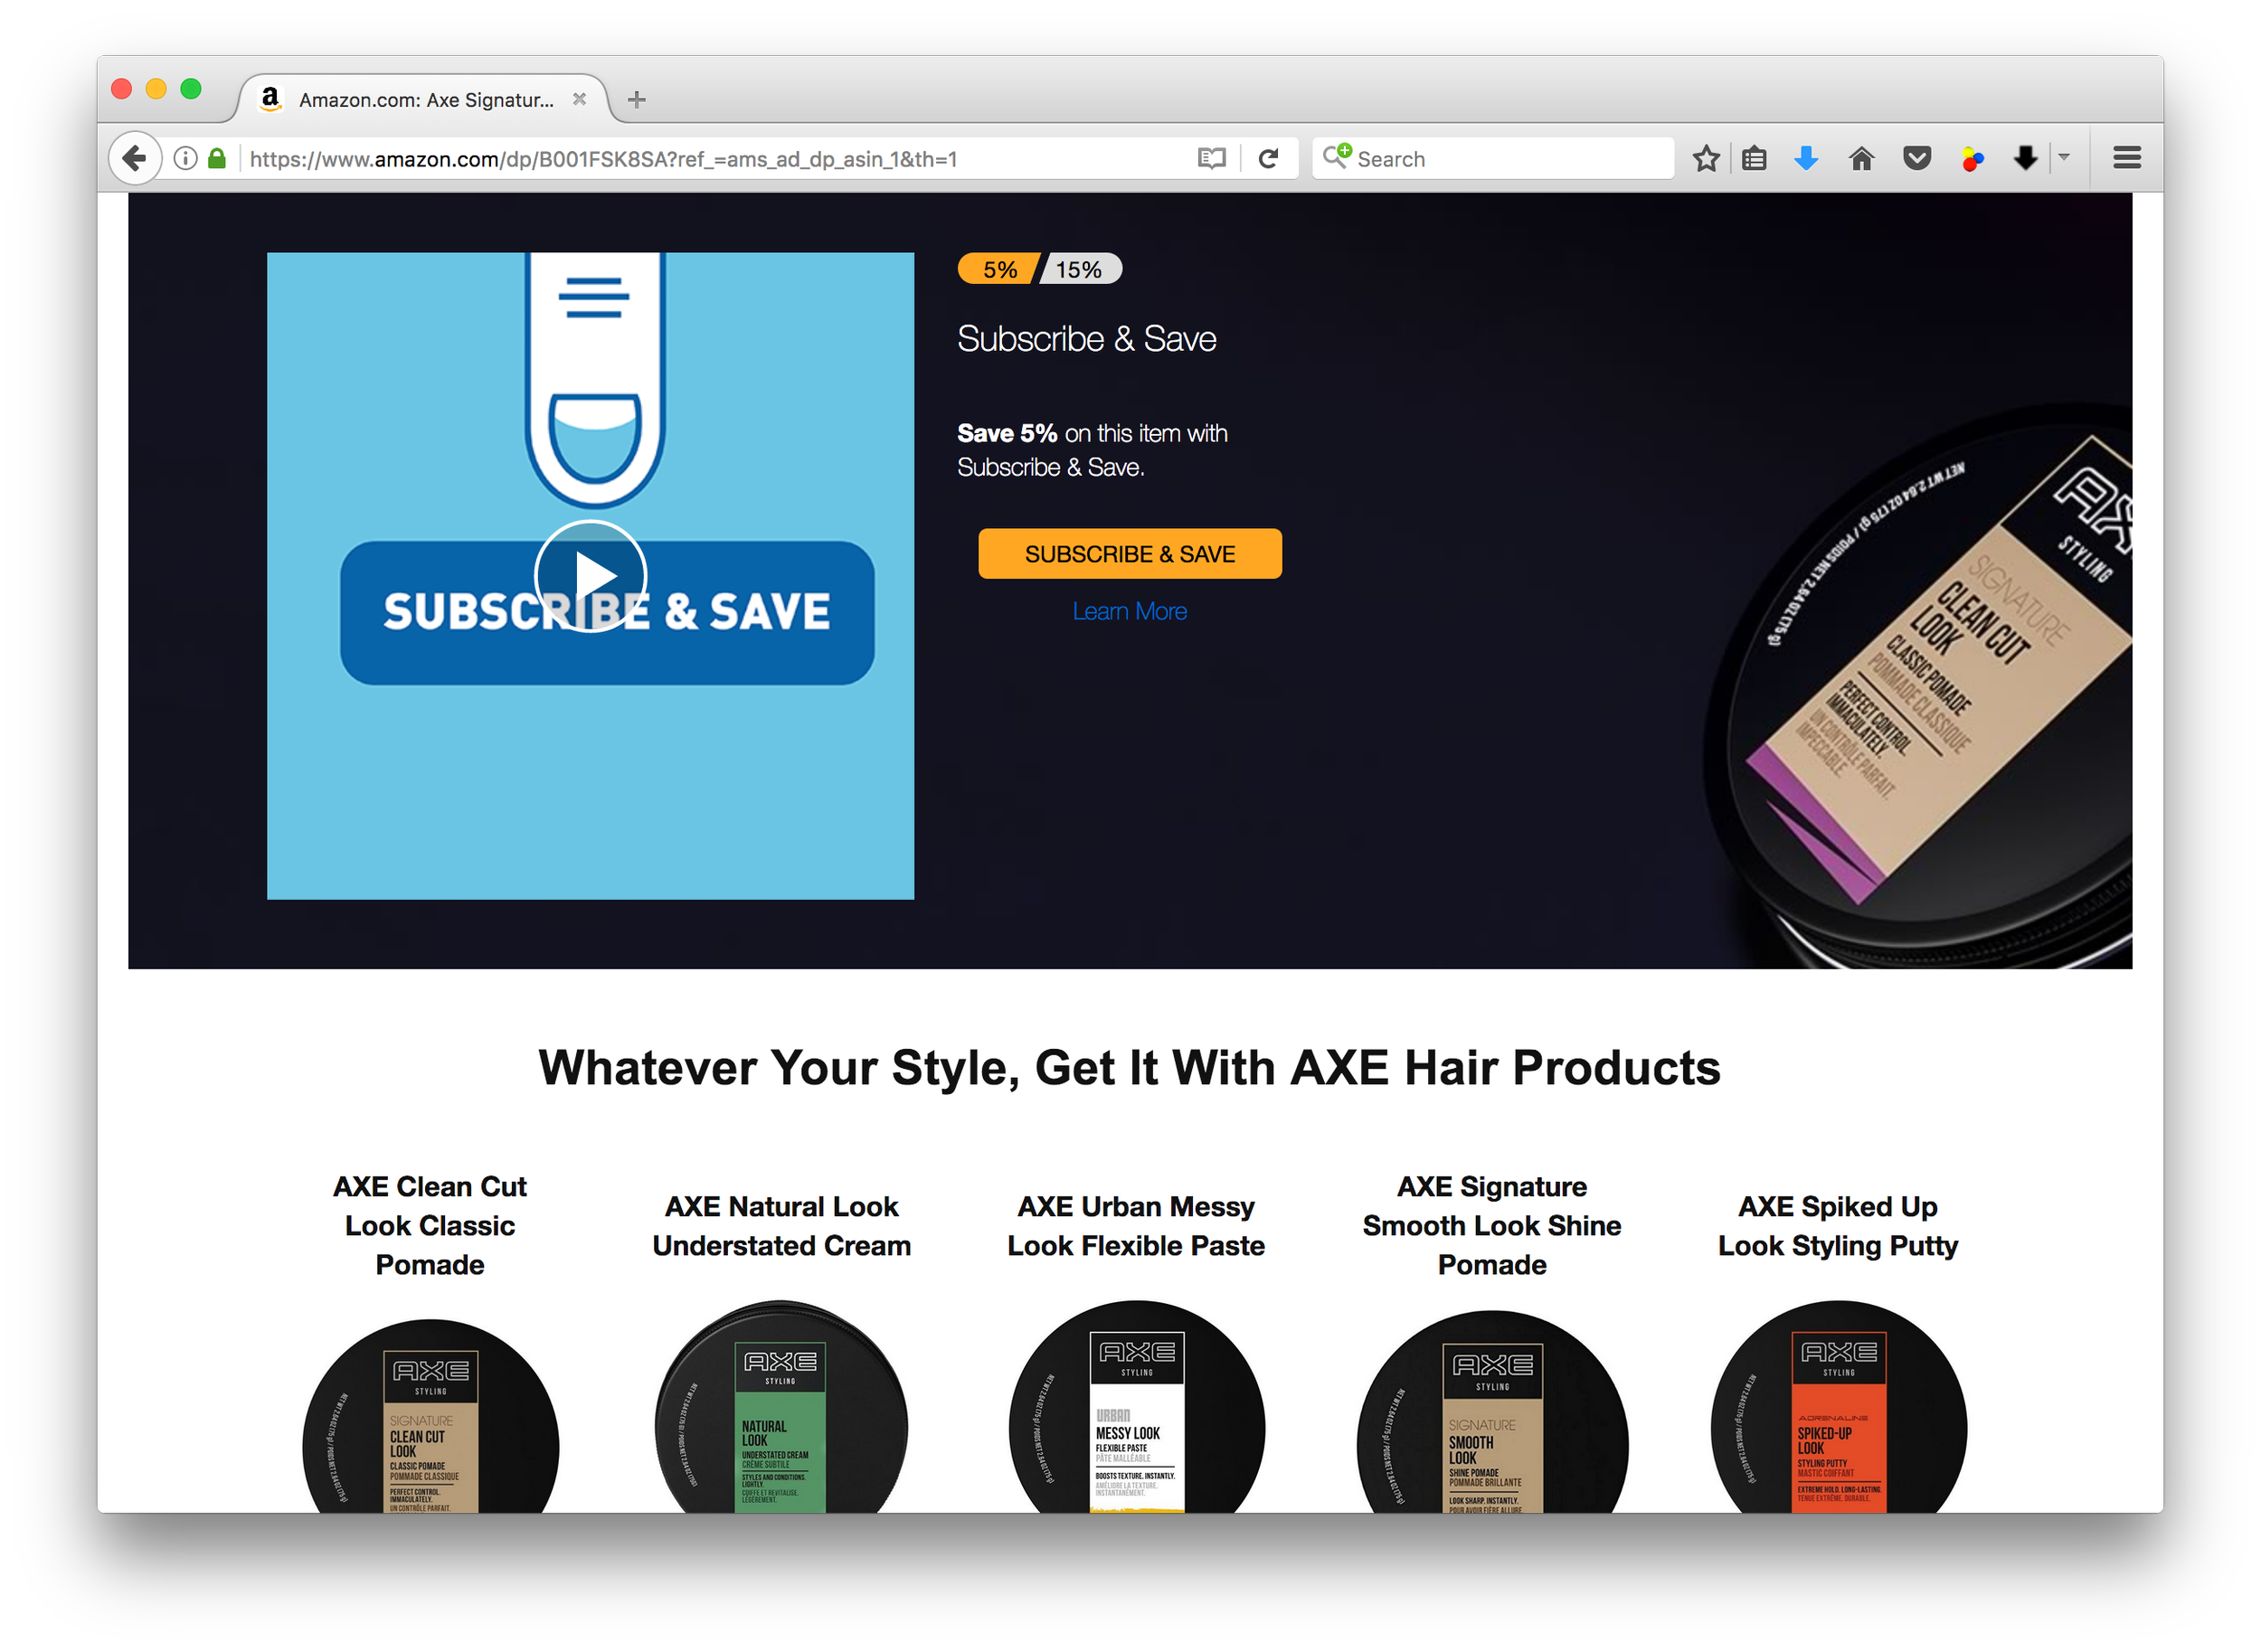Select the 15% savings toggle

click(1081, 269)
